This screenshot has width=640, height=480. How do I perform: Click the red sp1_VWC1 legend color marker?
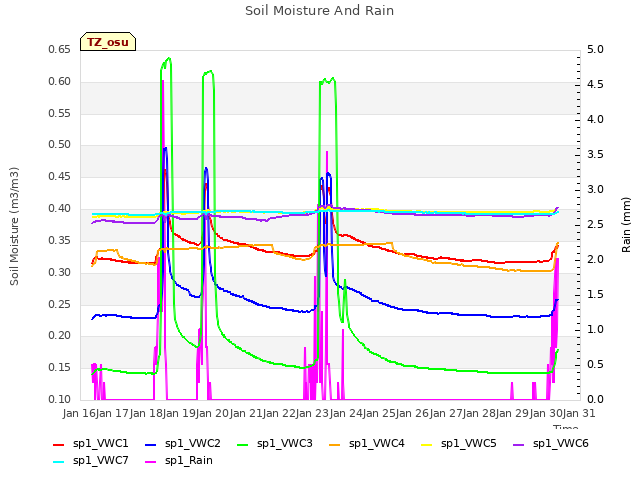[59, 444]
